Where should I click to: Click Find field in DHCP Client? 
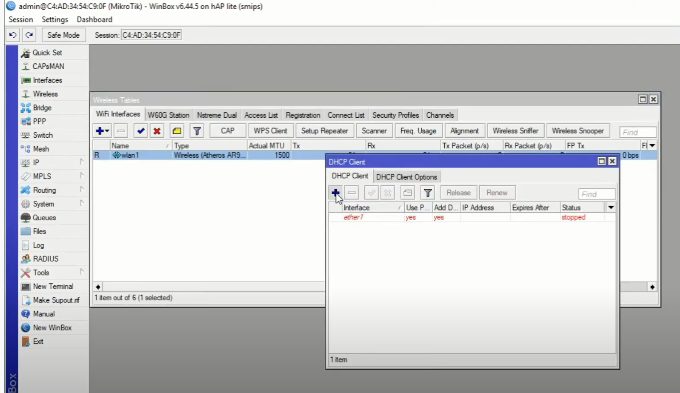pos(596,194)
